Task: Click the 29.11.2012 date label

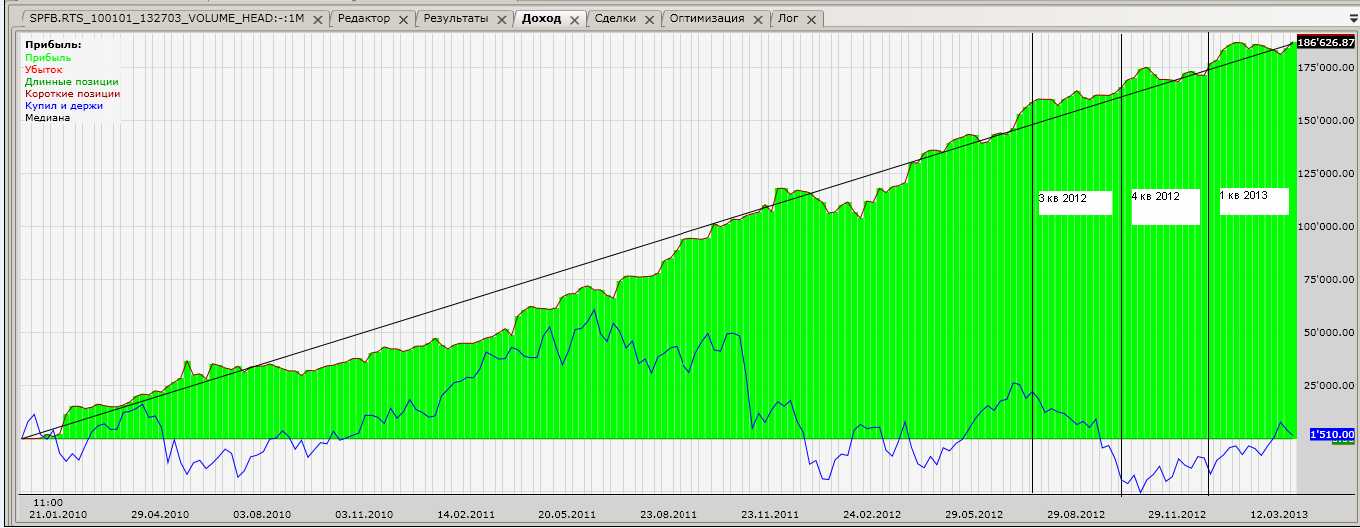Action: [1177, 515]
